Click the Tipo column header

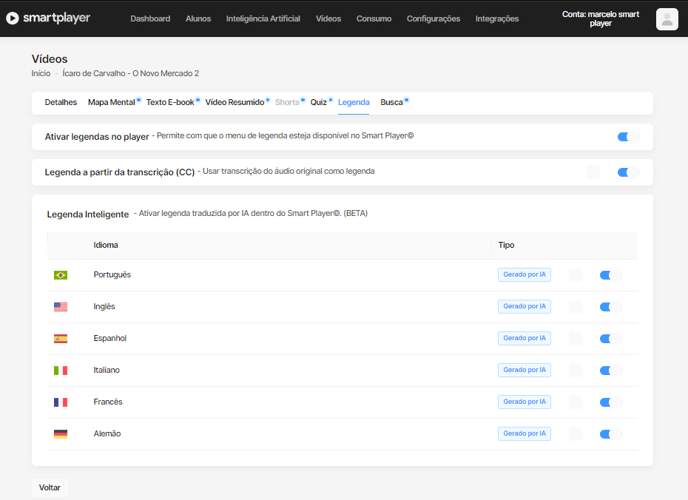pos(506,245)
